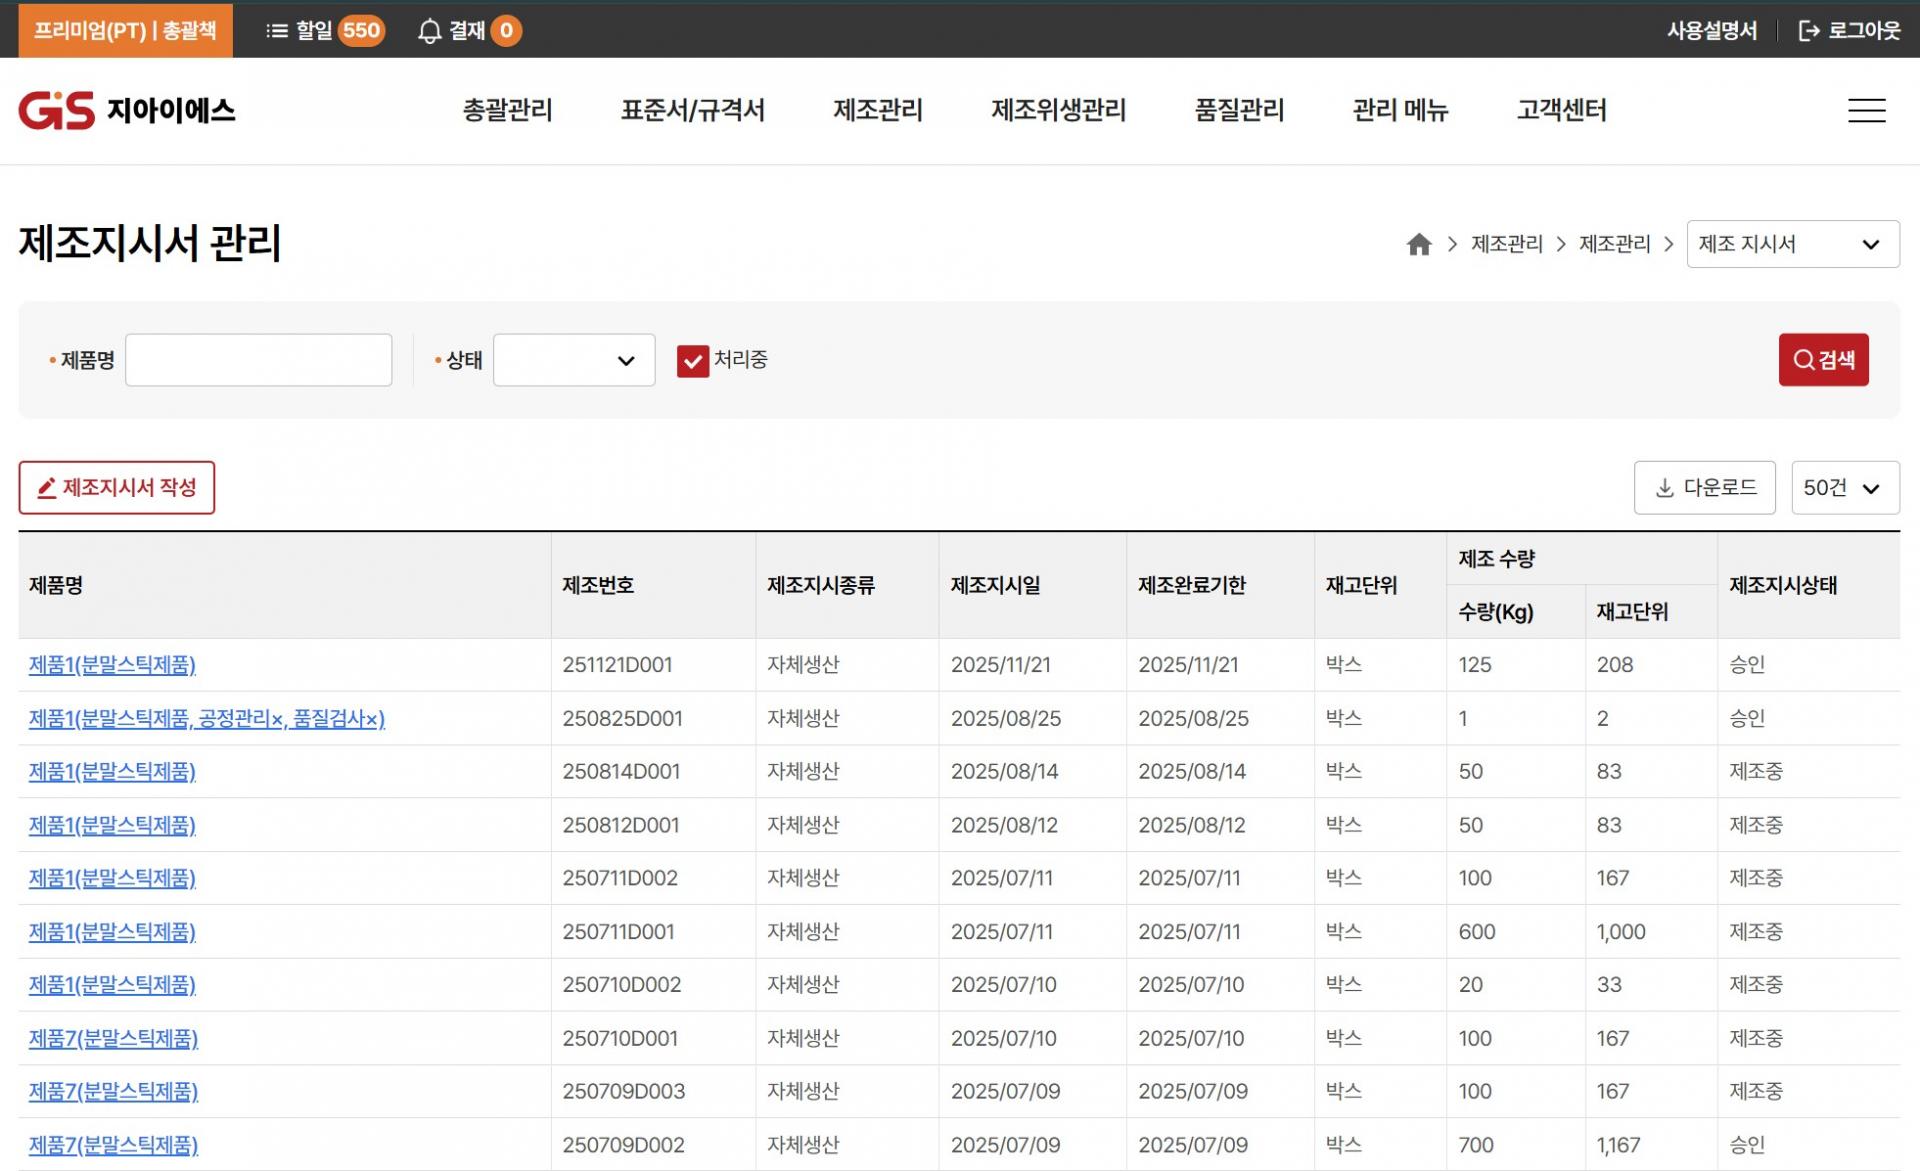Open the 품질관리 menu
Image resolution: width=1920 pixels, height=1171 pixels.
[1239, 110]
